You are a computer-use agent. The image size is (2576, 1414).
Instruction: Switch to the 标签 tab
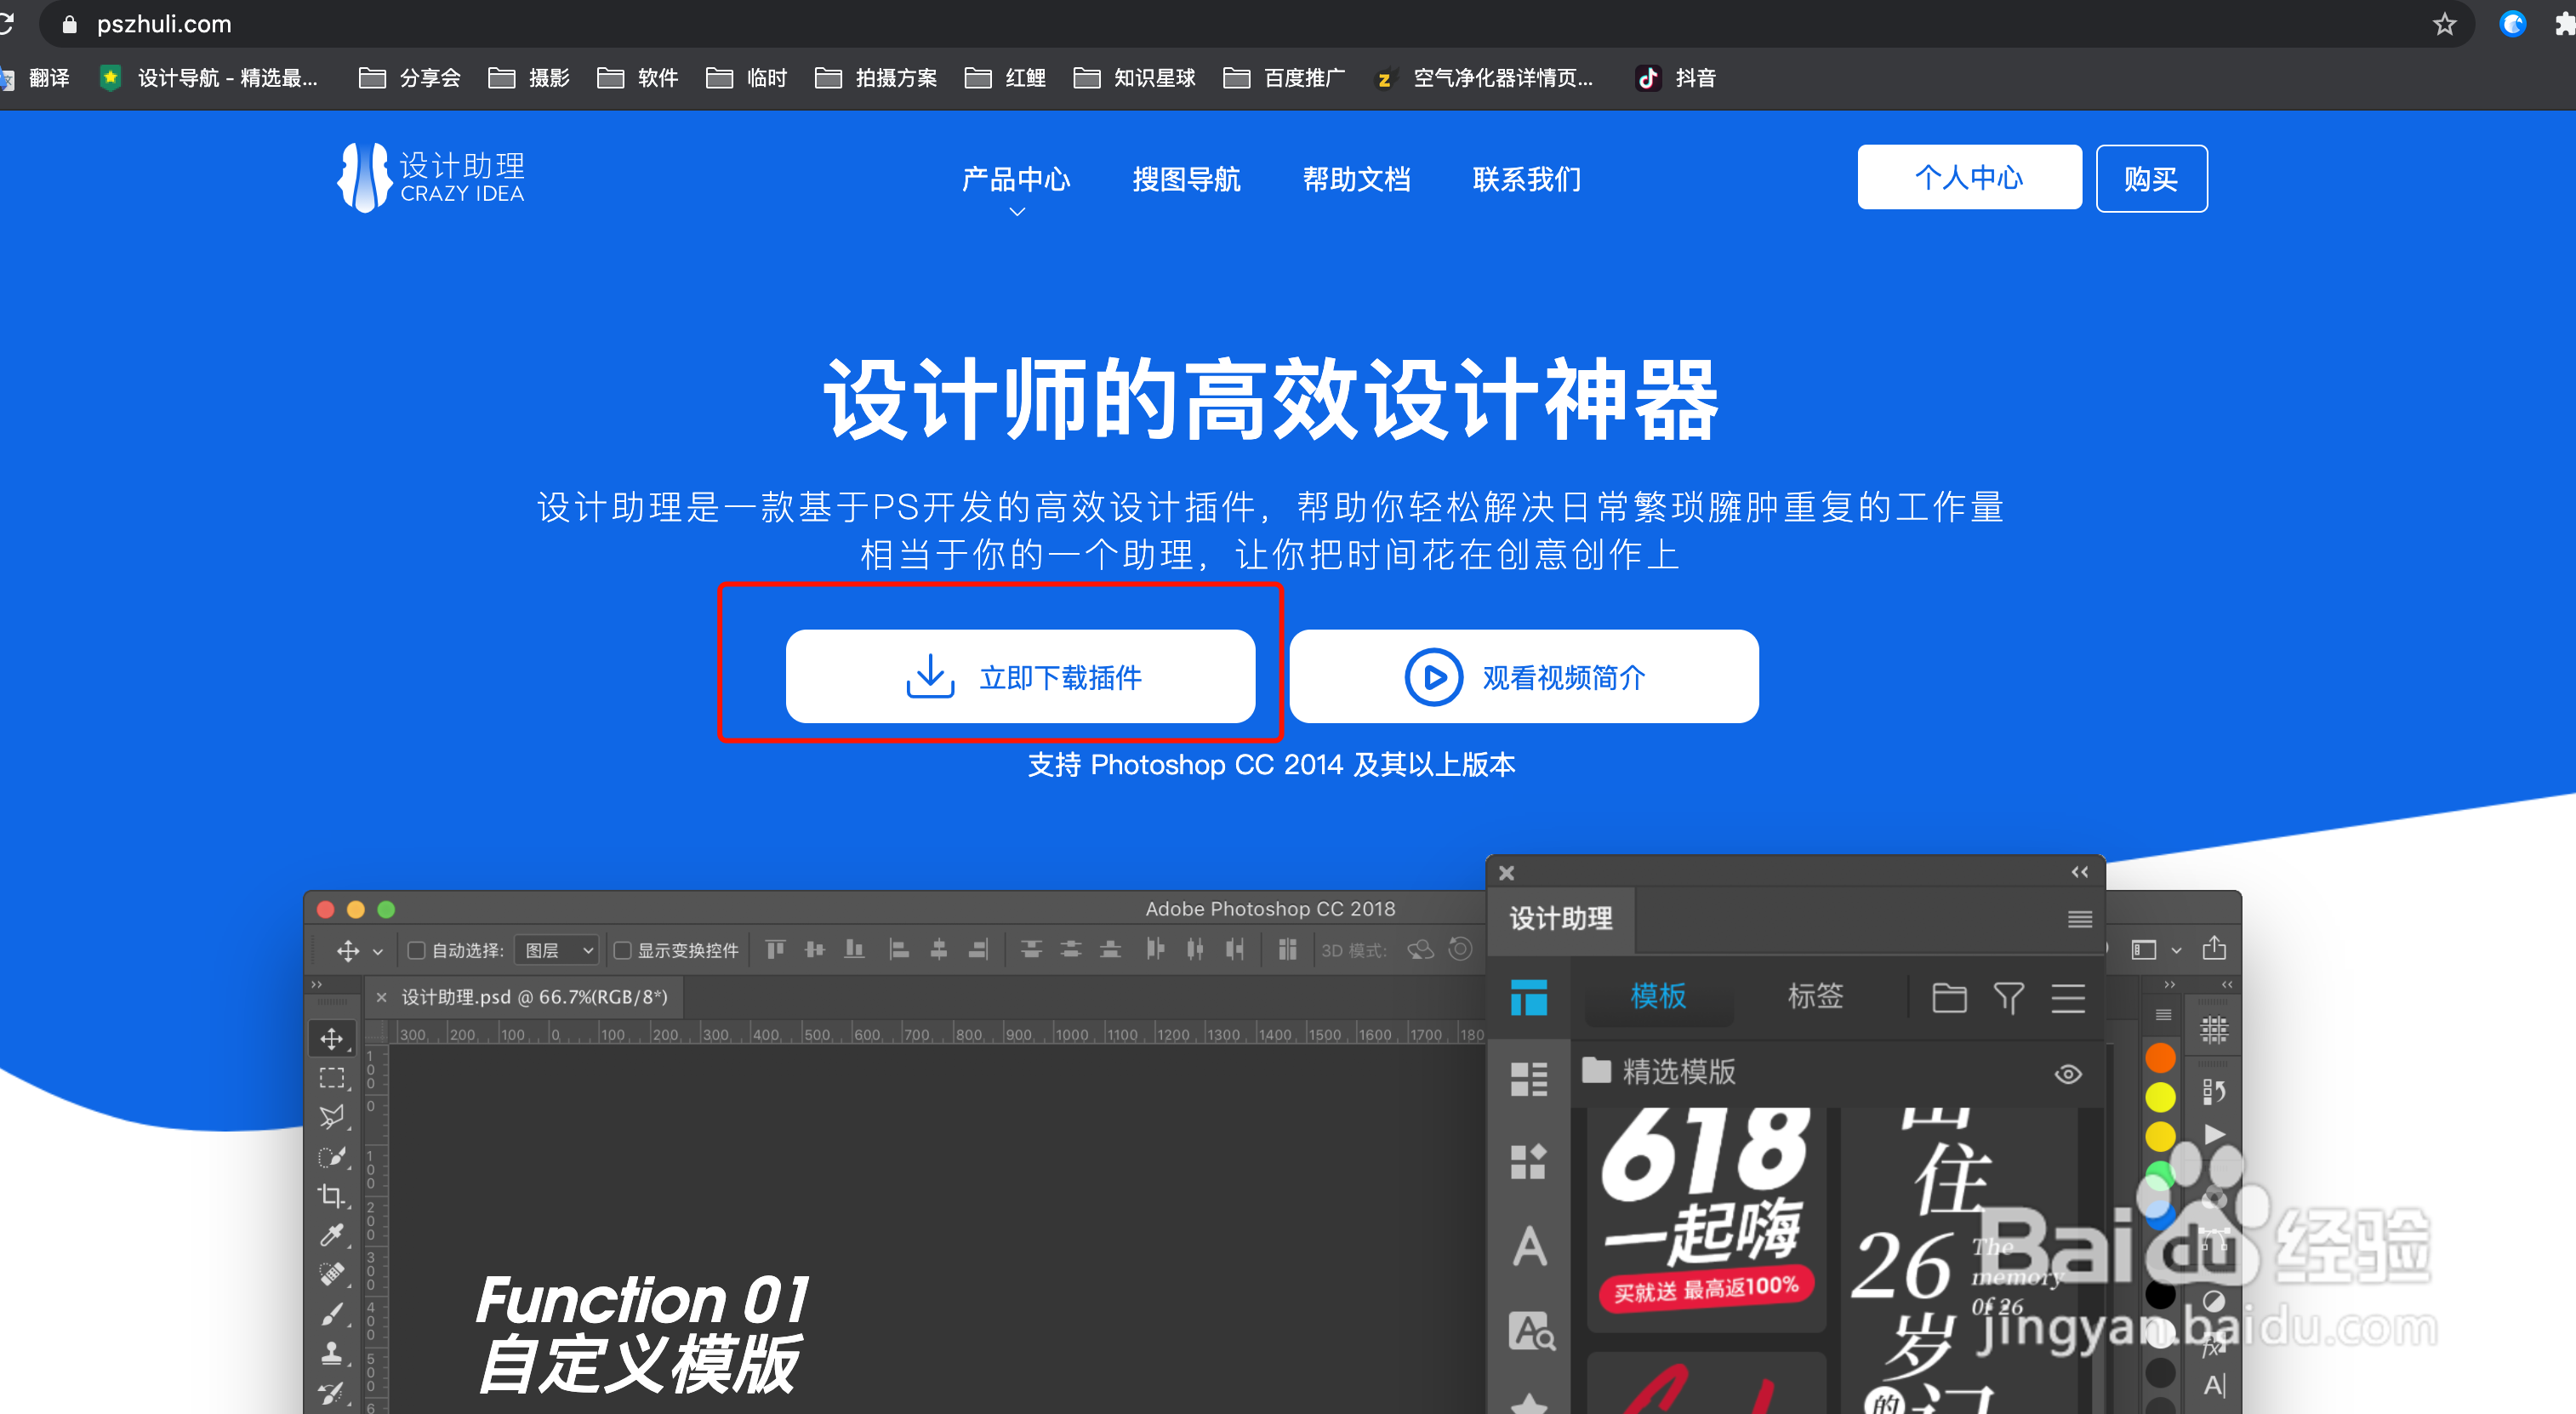click(1815, 995)
